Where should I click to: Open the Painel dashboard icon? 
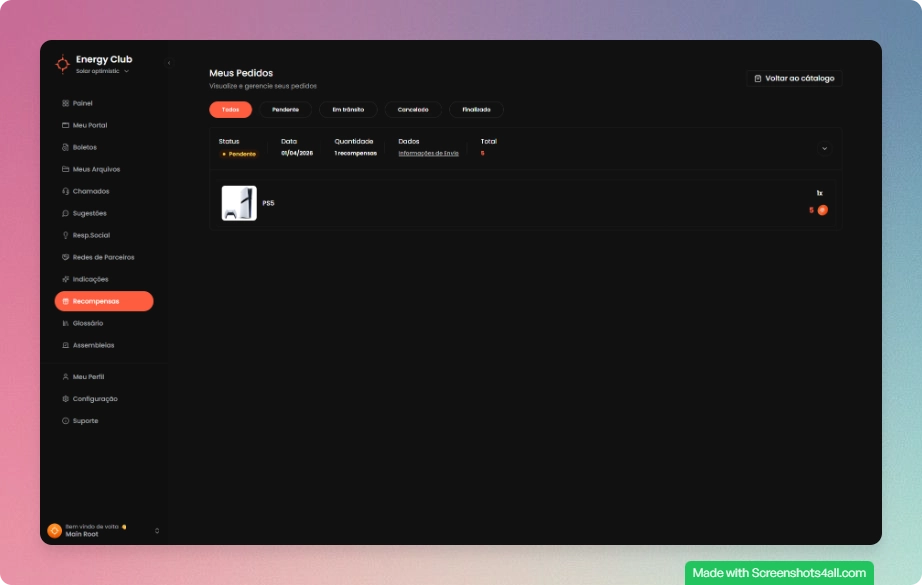coord(65,103)
